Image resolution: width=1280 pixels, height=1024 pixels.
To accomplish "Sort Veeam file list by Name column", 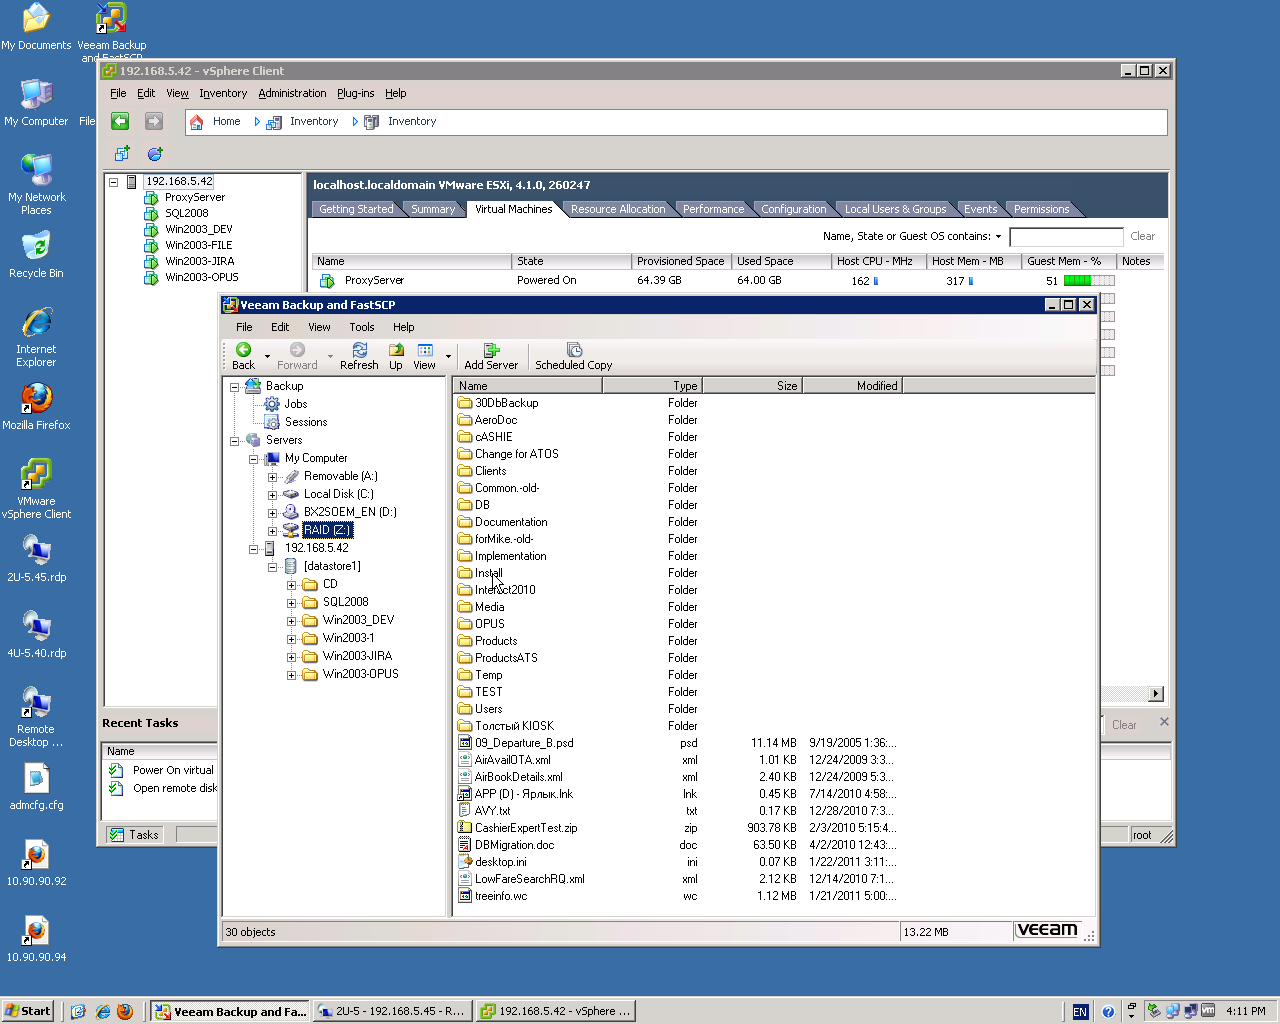I will point(528,386).
